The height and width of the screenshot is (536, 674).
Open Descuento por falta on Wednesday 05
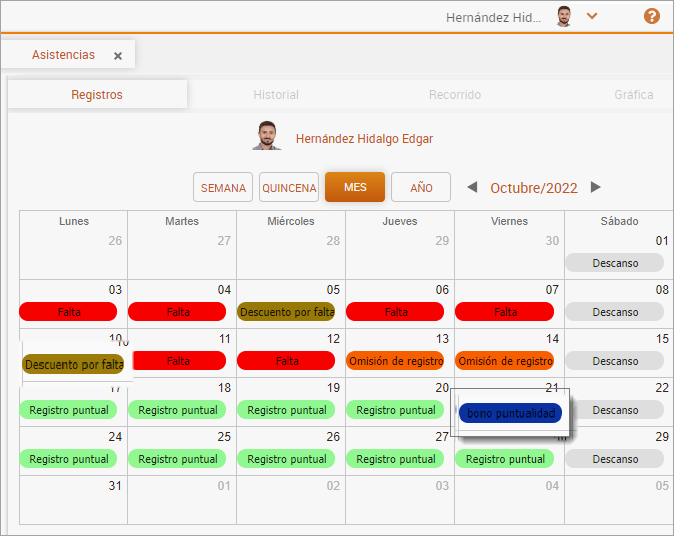pos(286,312)
